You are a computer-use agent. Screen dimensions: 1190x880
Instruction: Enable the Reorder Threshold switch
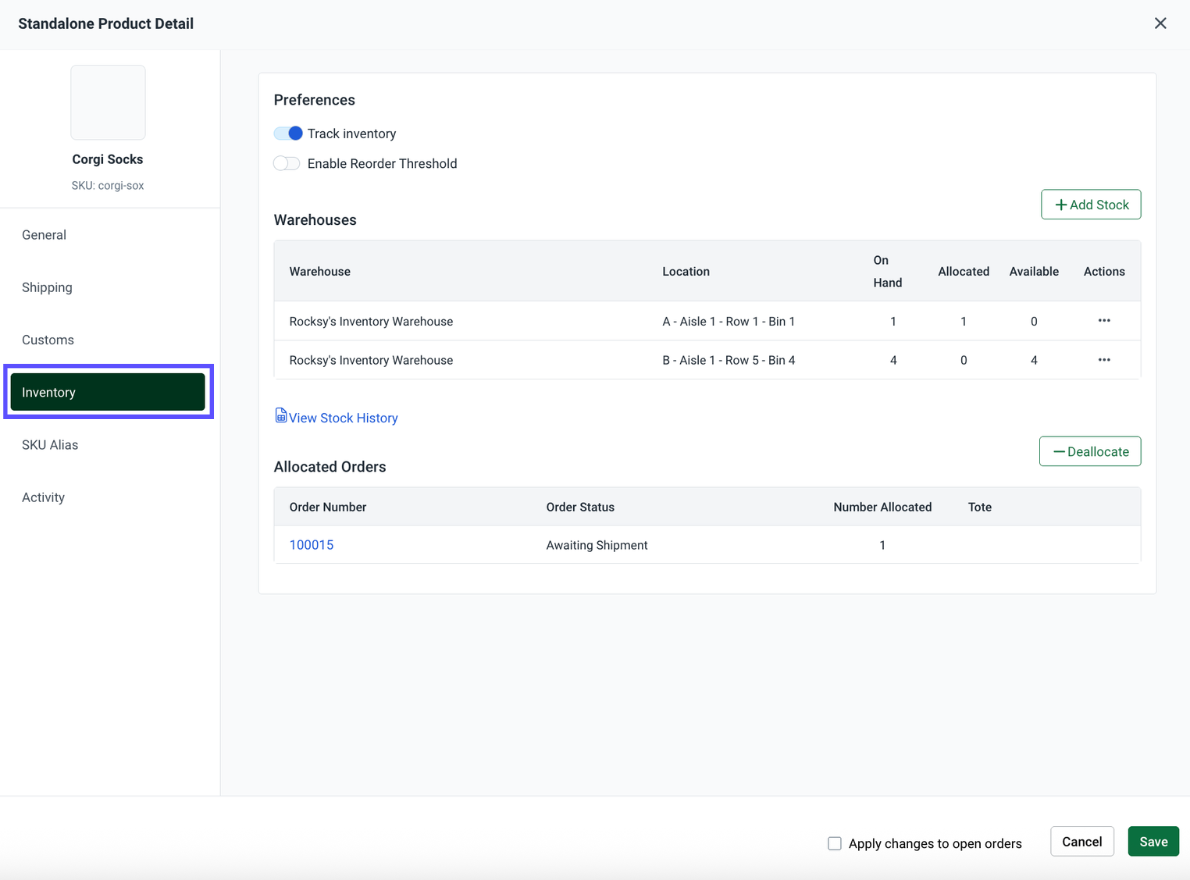287,164
